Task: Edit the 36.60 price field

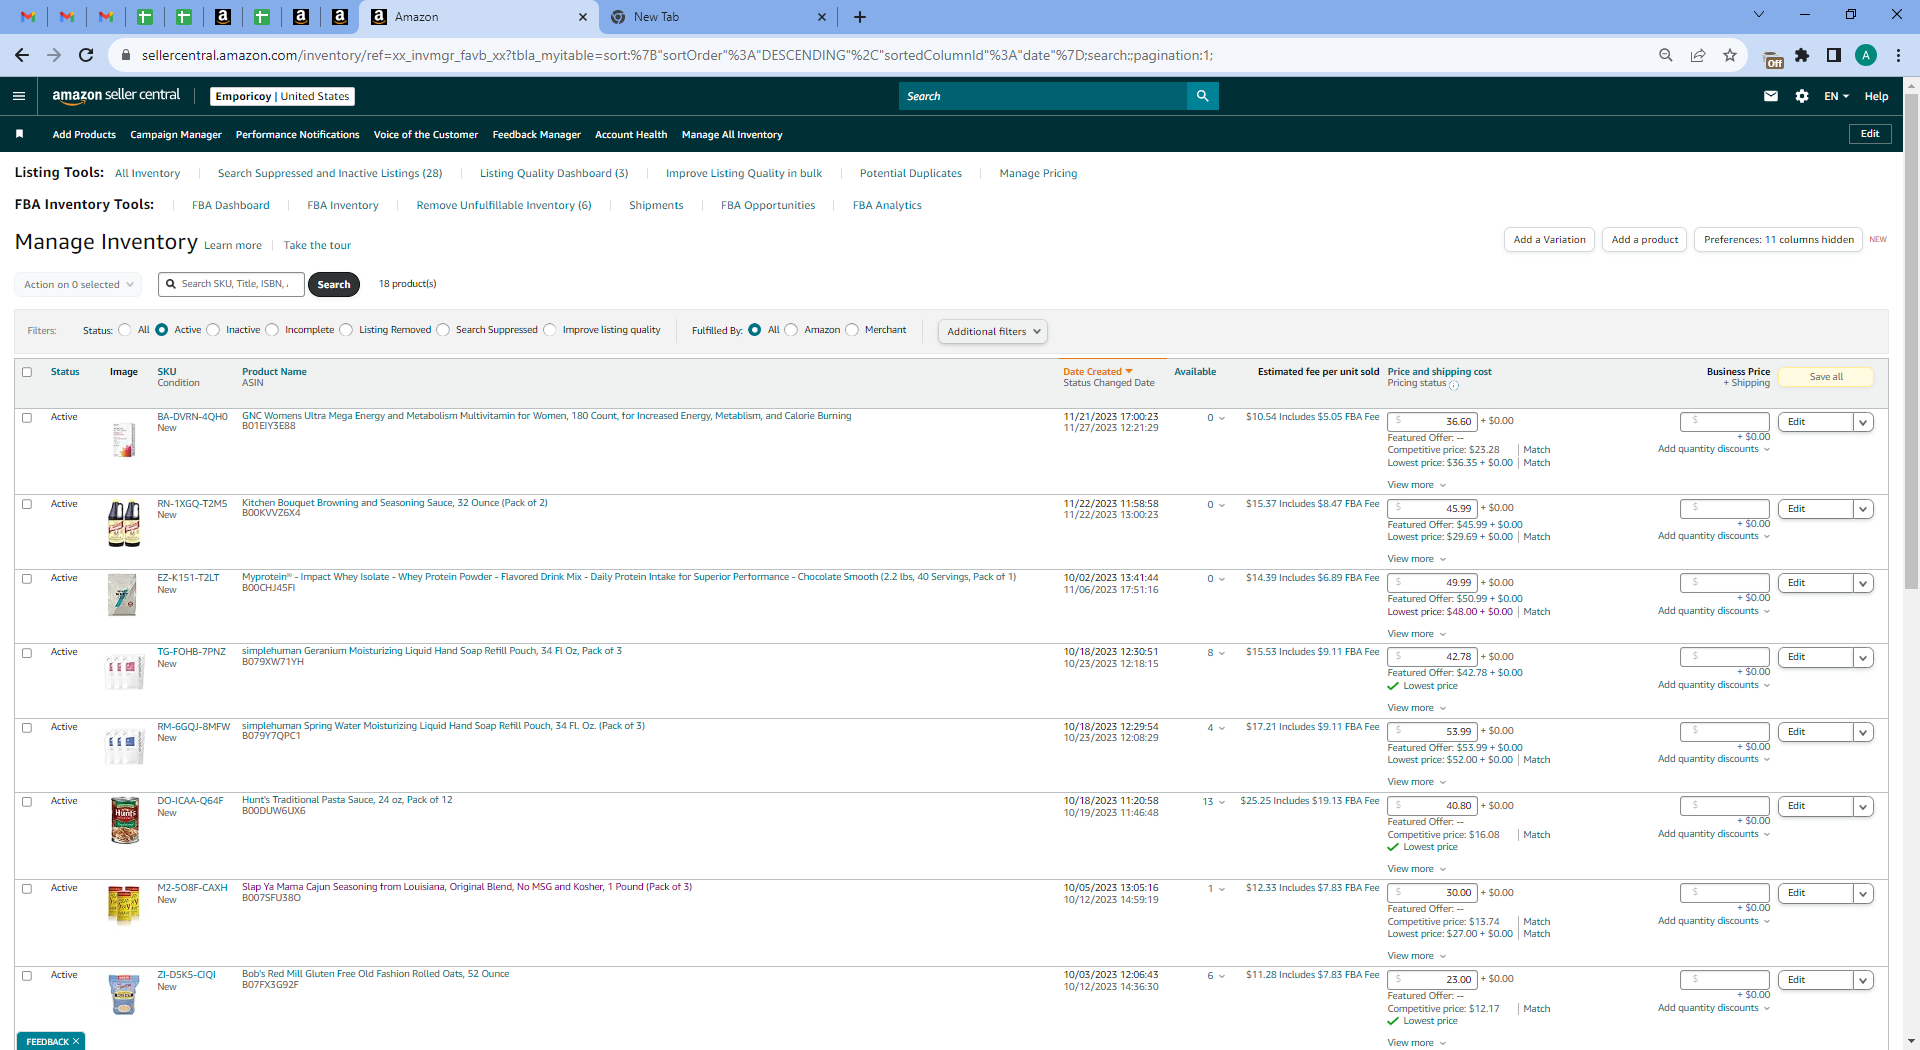Action: coord(1432,422)
